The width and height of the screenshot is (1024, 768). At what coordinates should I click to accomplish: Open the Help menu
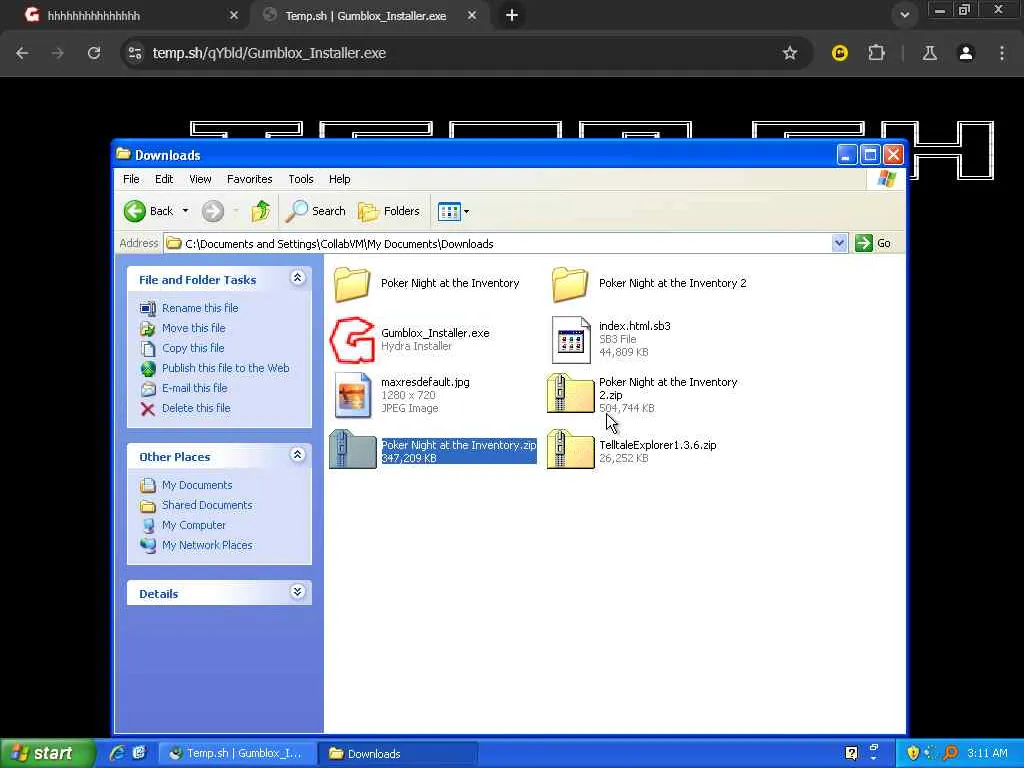(340, 179)
